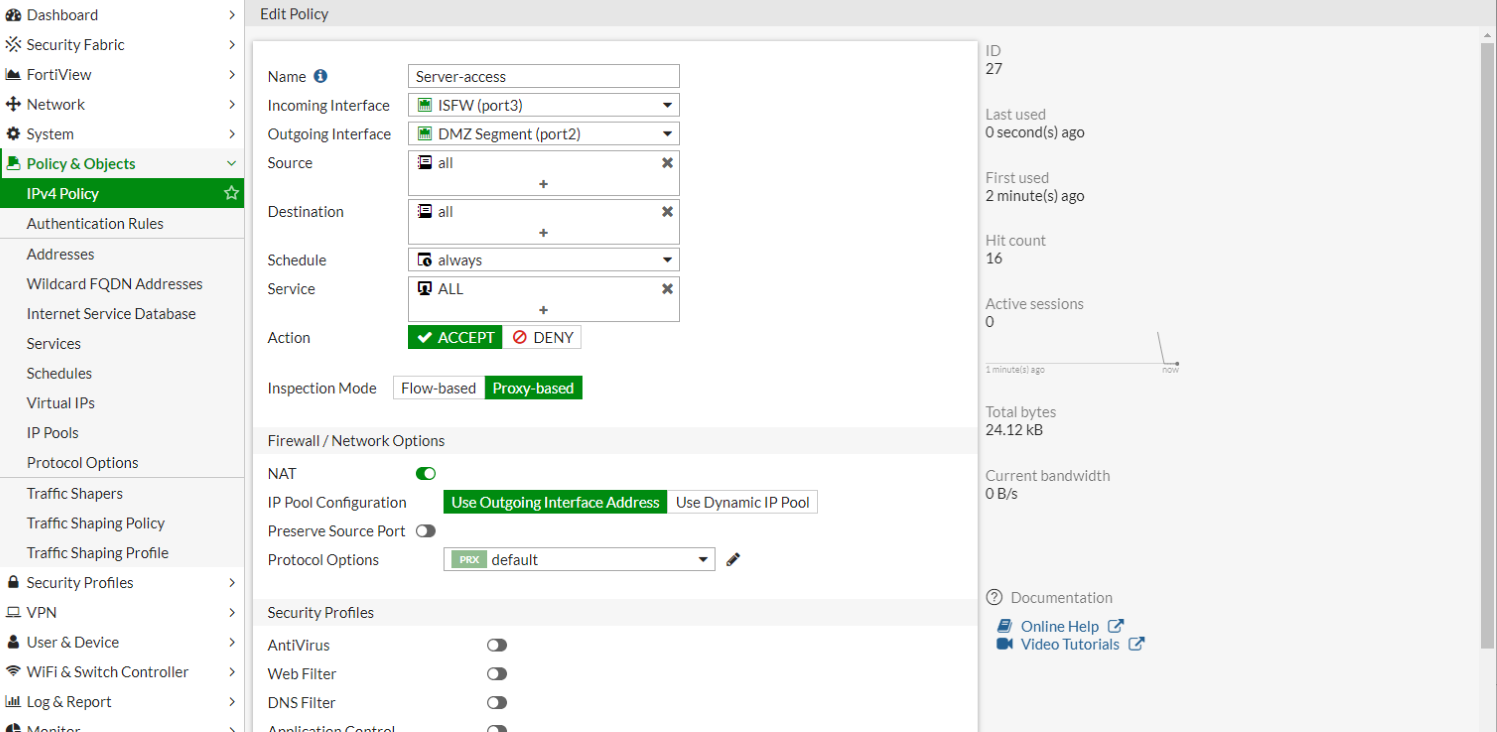Expand the FortiView chevron

[231, 75]
